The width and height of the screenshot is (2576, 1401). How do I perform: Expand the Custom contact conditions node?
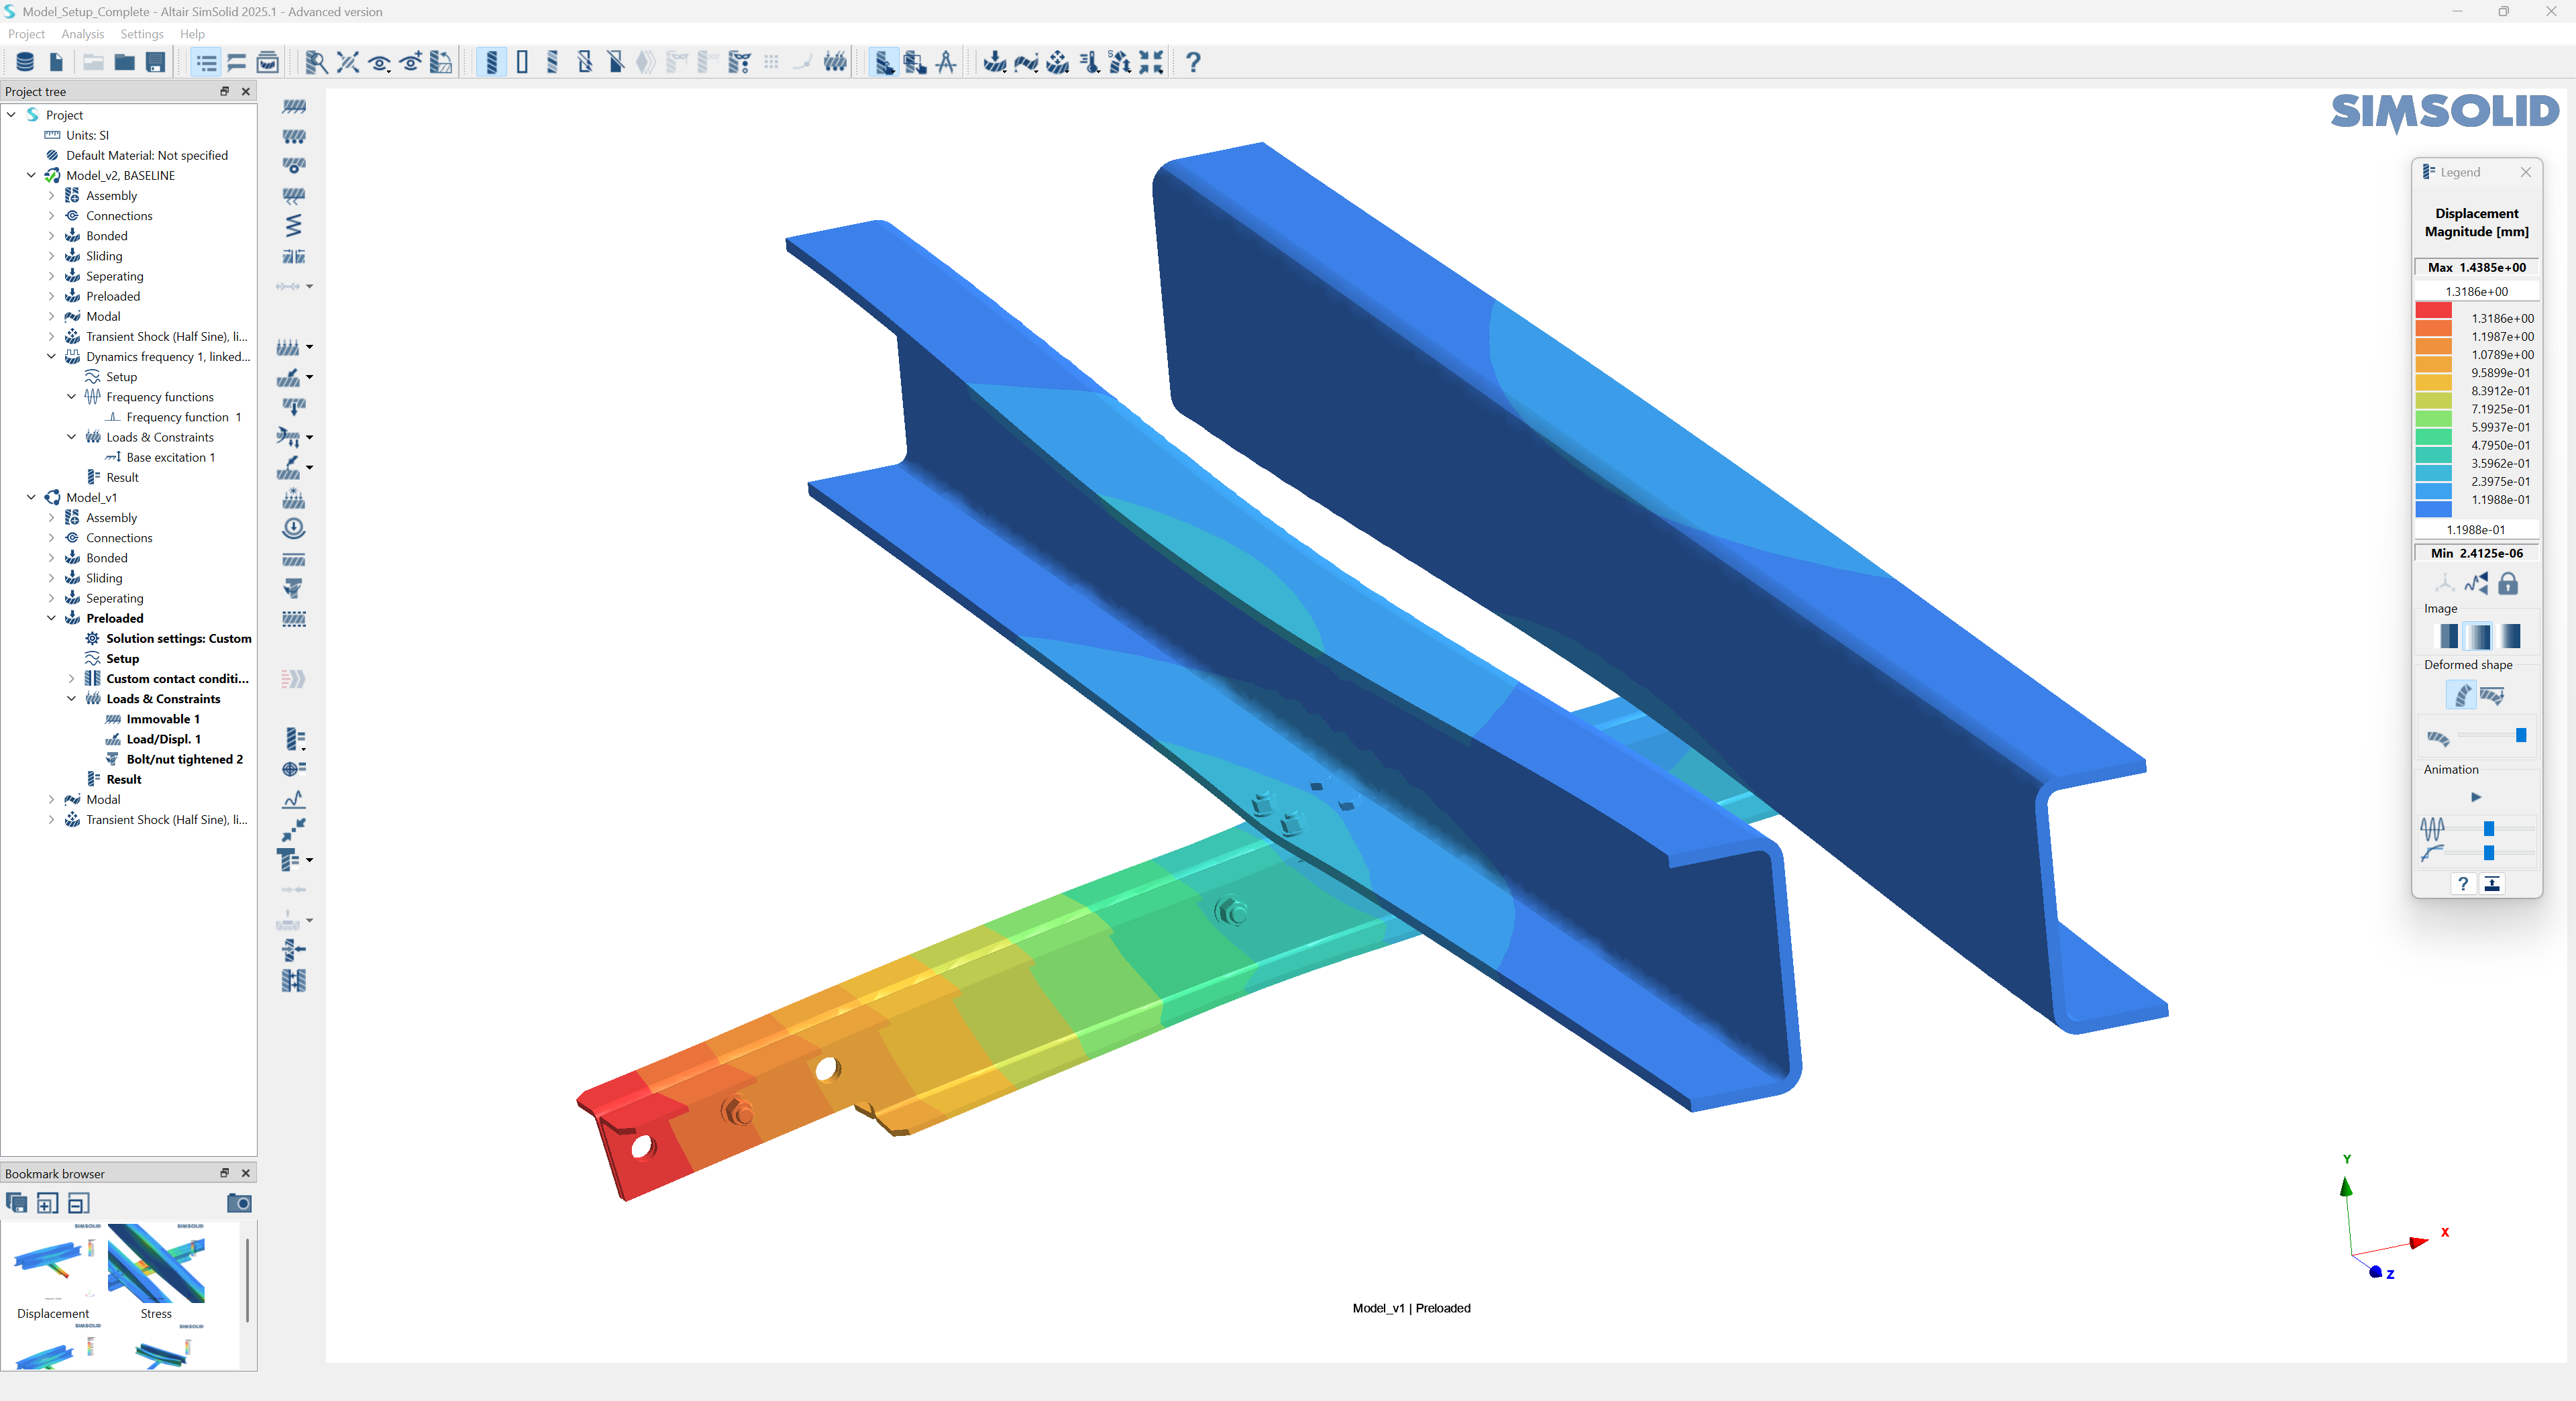point(71,679)
